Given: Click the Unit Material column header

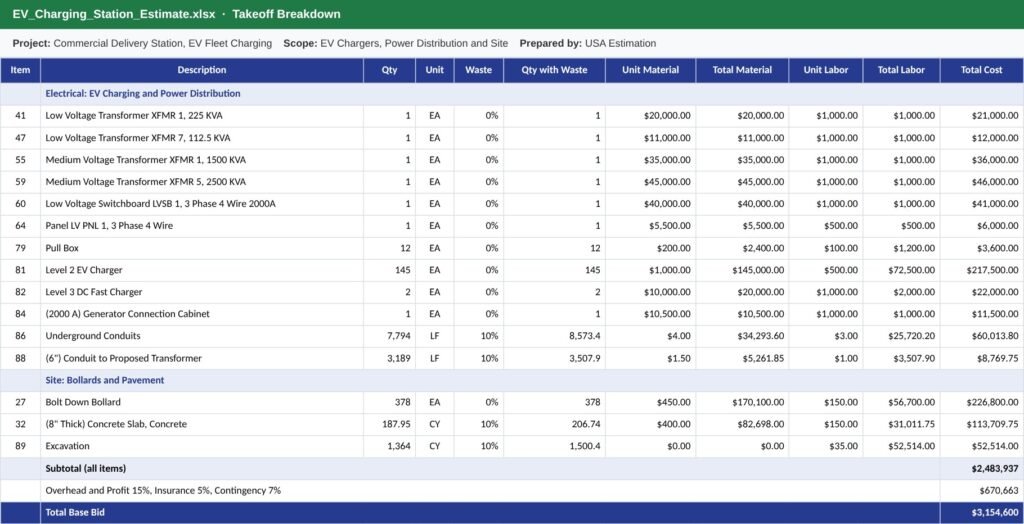Looking at the screenshot, I should (650, 70).
